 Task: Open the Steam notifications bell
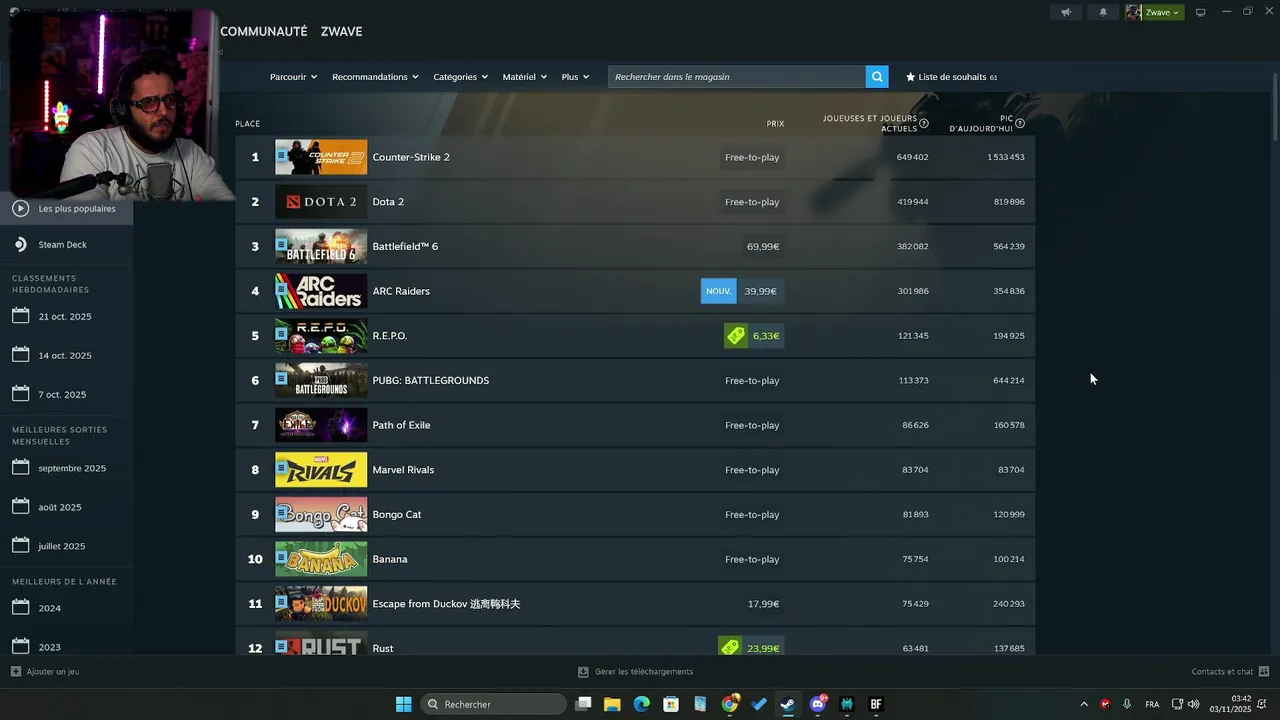click(x=1103, y=12)
